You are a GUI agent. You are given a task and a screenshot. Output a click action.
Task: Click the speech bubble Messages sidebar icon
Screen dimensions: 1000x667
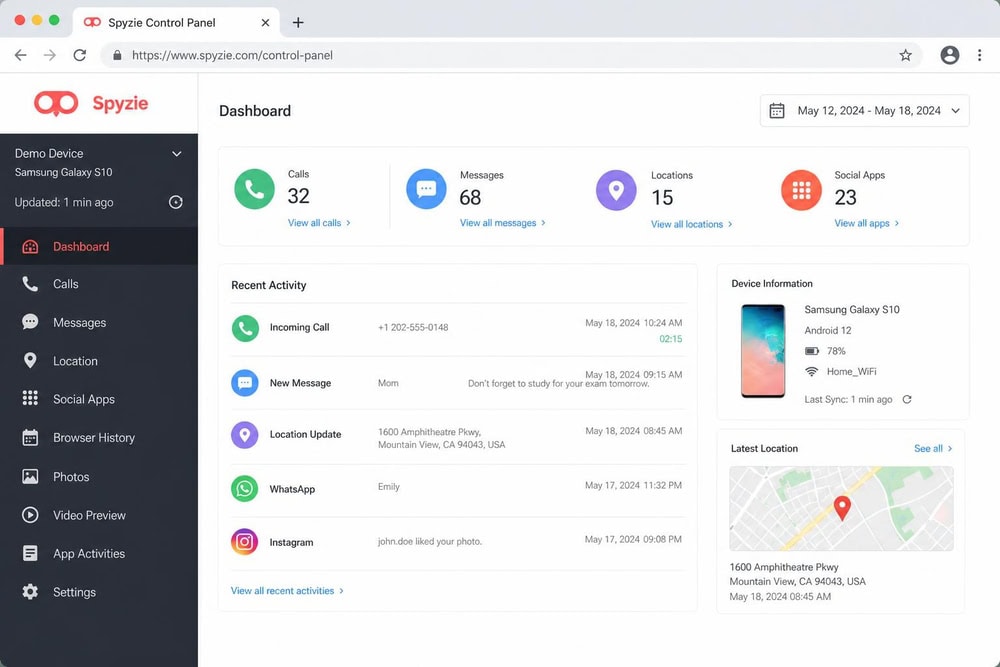click(x=30, y=322)
